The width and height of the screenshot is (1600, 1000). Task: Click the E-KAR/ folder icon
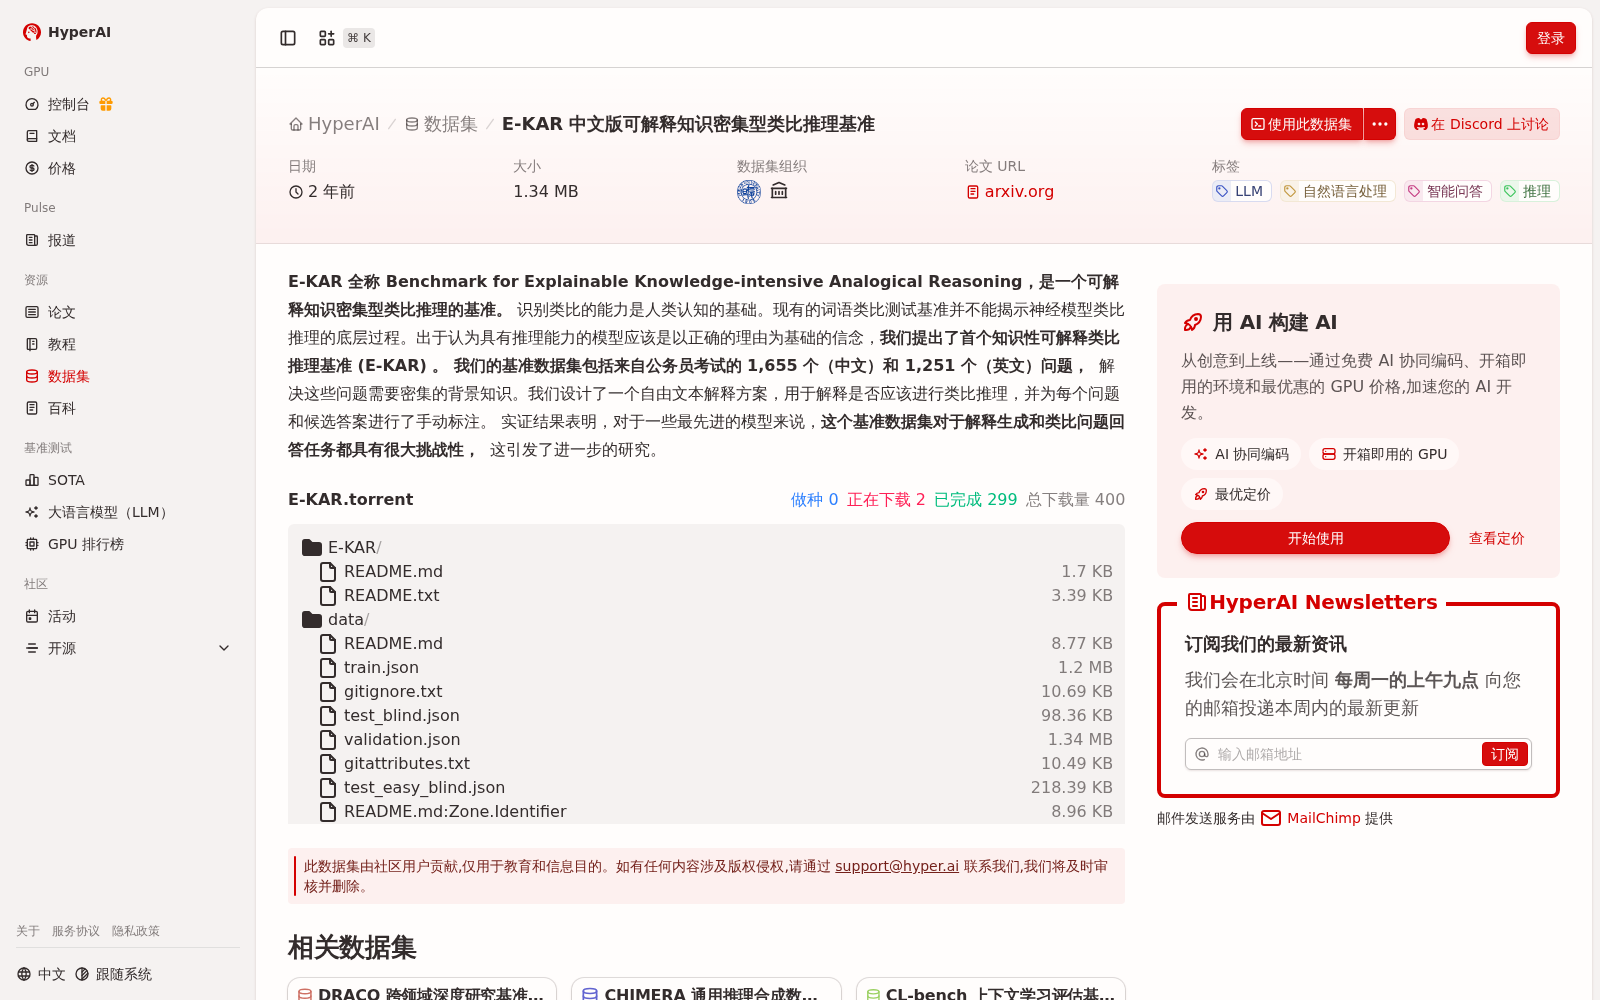[312, 547]
